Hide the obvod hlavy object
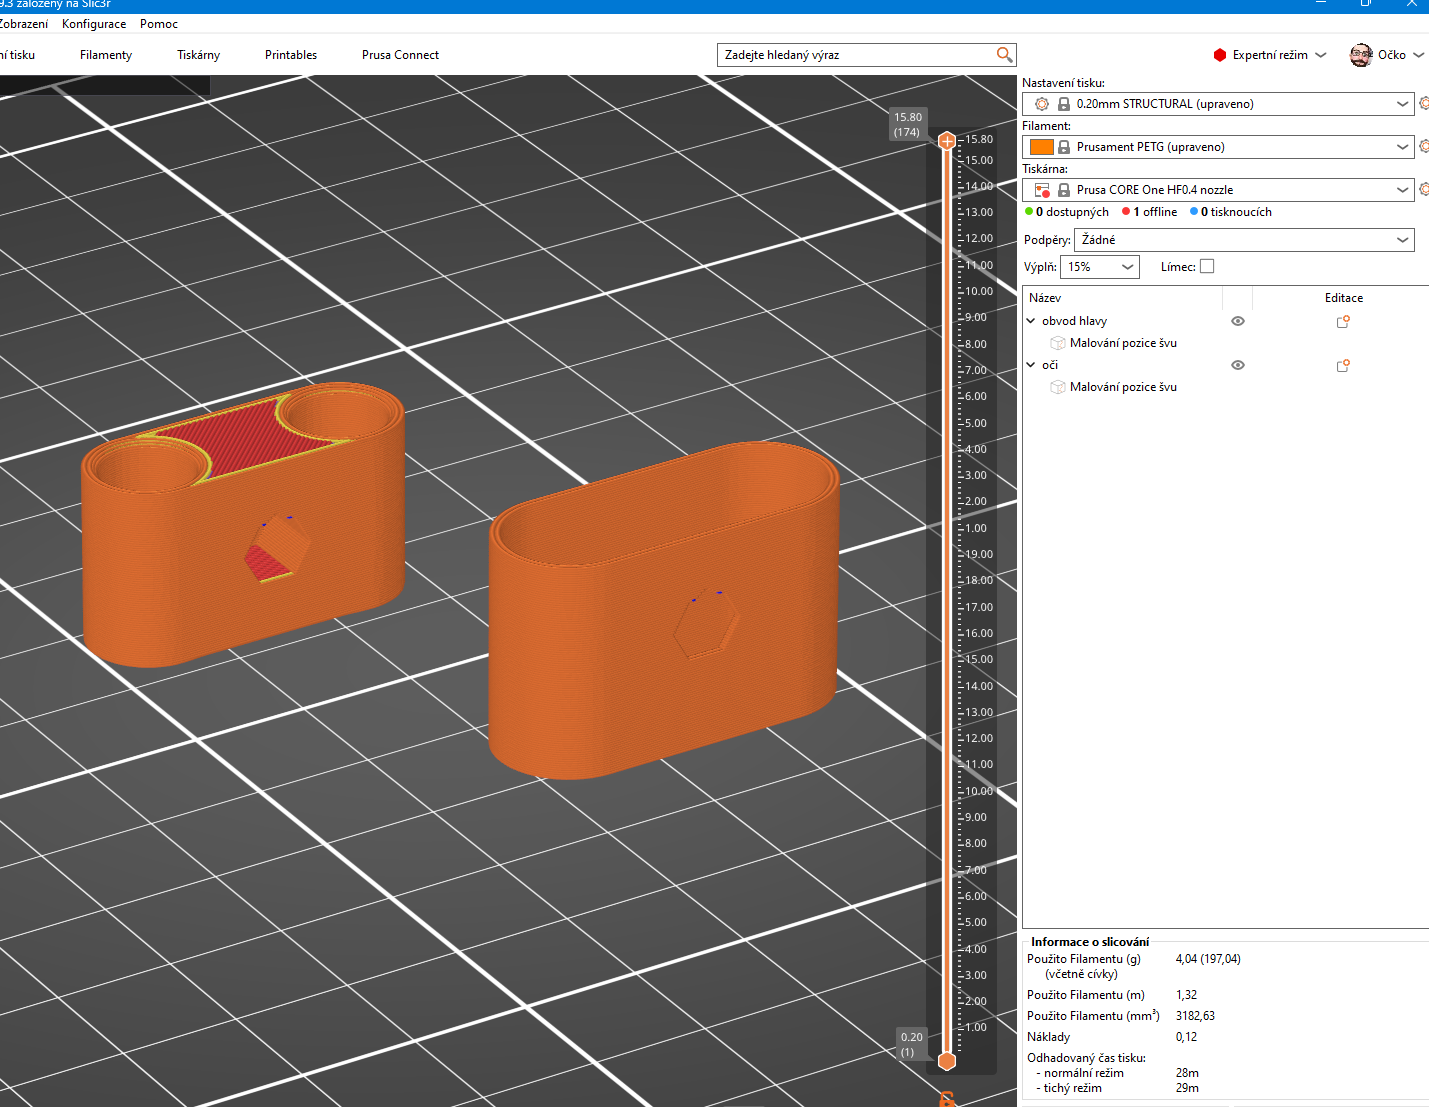The width and height of the screenshot is (1429, 1107). tap(1237, 321)
